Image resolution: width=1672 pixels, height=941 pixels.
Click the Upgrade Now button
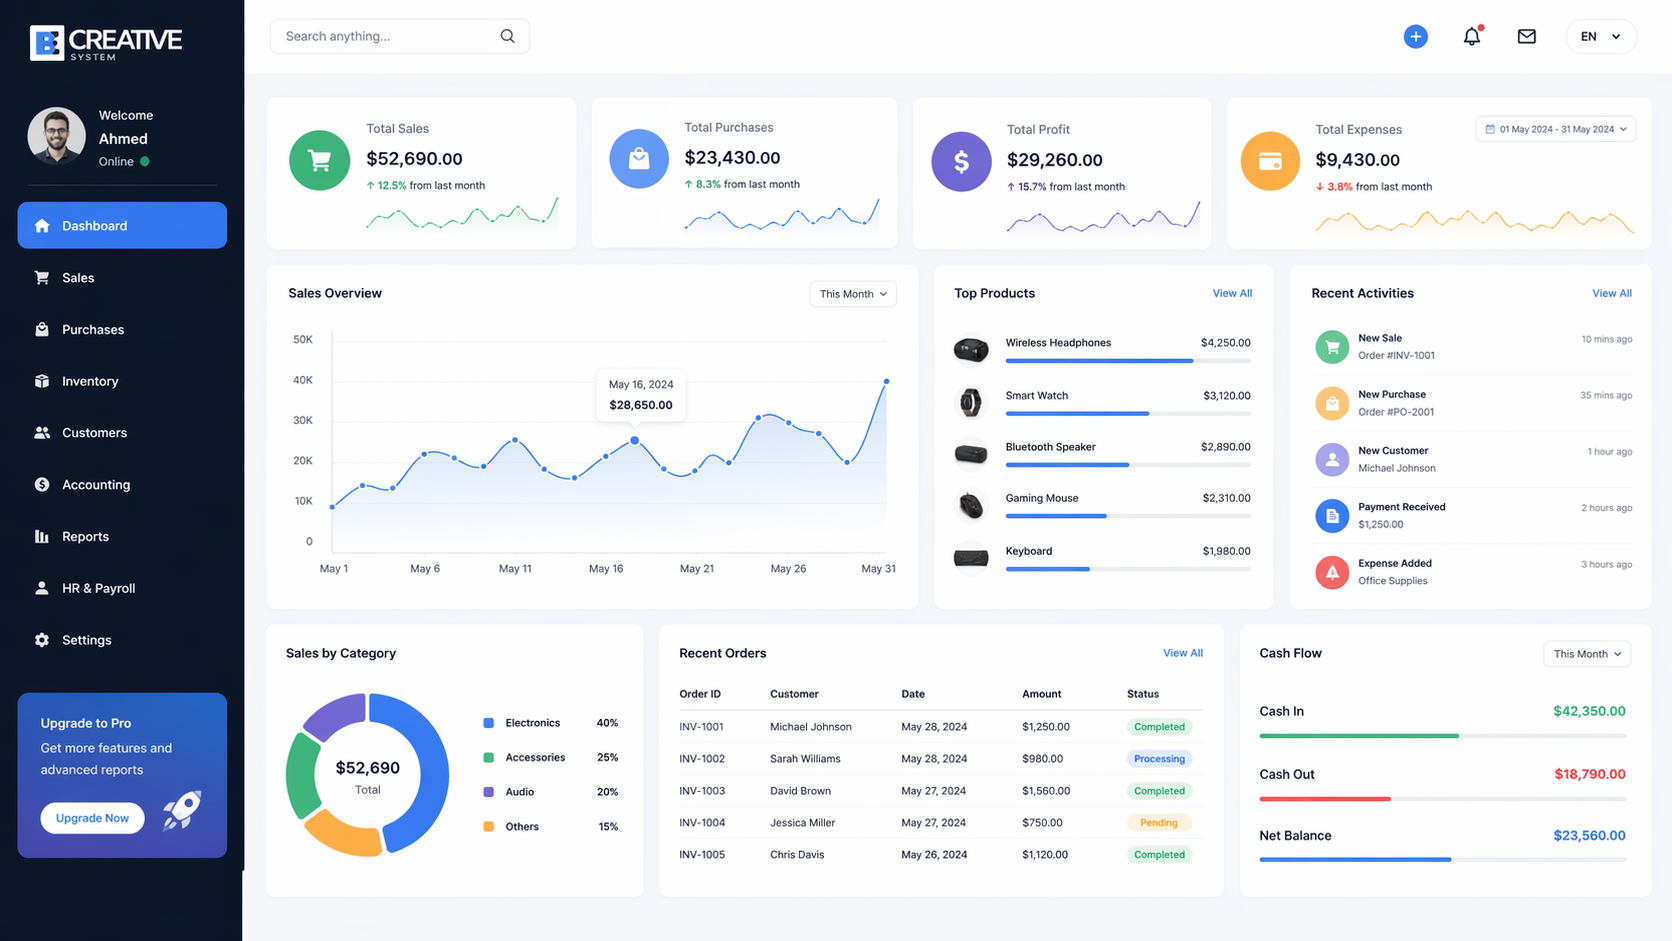[x=92, y=818]
